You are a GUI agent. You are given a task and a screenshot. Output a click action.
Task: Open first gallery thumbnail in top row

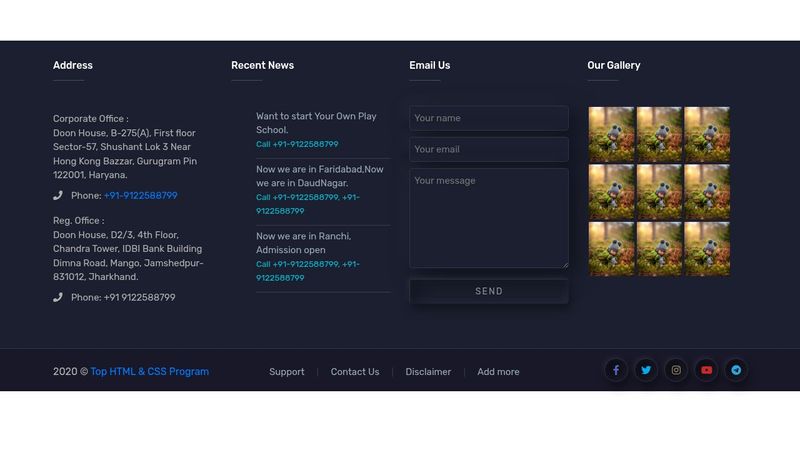coord(611,134)
